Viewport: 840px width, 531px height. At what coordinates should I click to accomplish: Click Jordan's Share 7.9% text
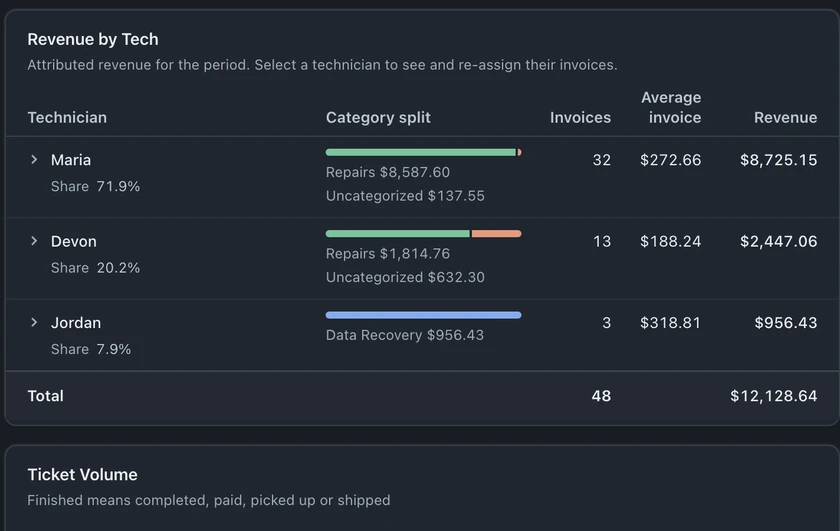point(91,349)
